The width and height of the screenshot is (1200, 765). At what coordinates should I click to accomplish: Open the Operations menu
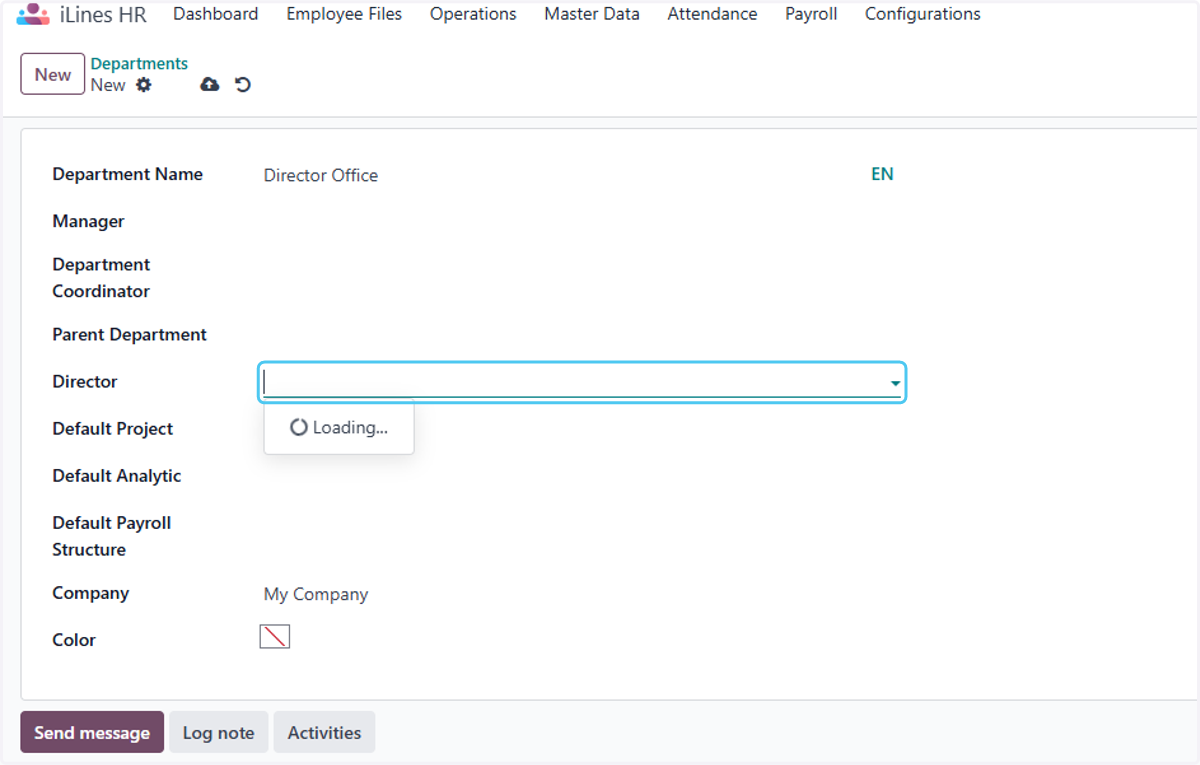[x=473, y=14]
